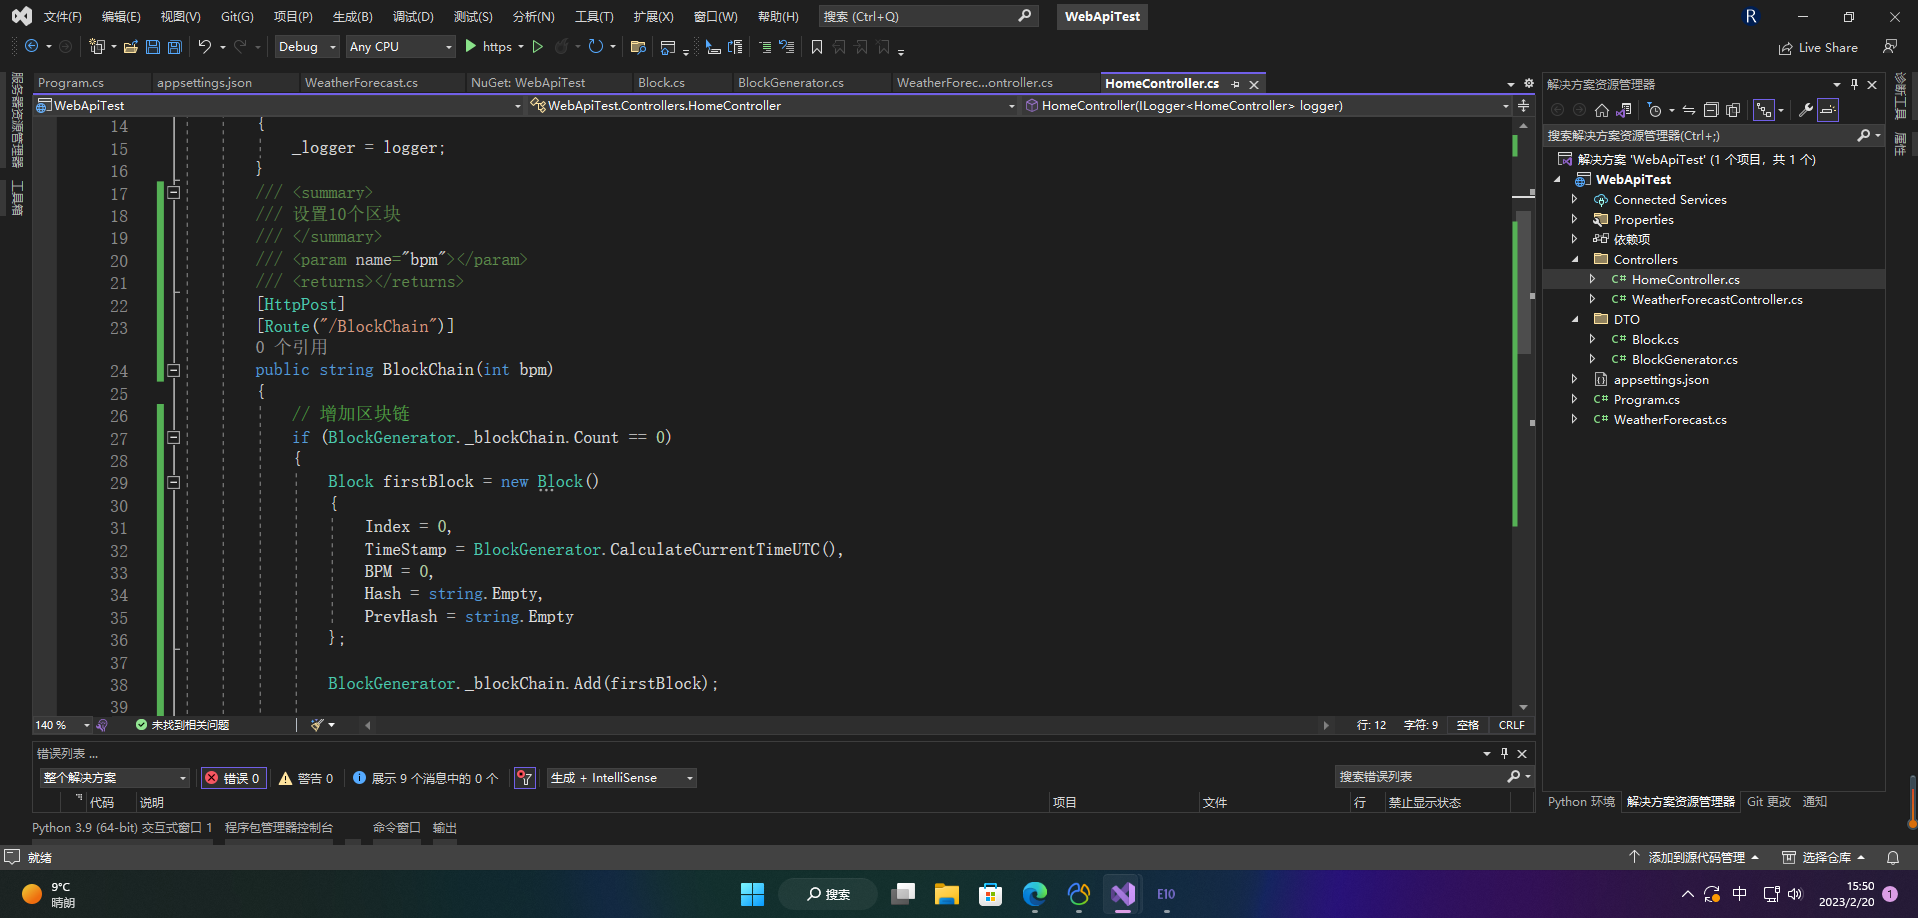Open Properties wrench icon in Solution Explorer
This screenshot has width=1918, height=918.
1806,110
